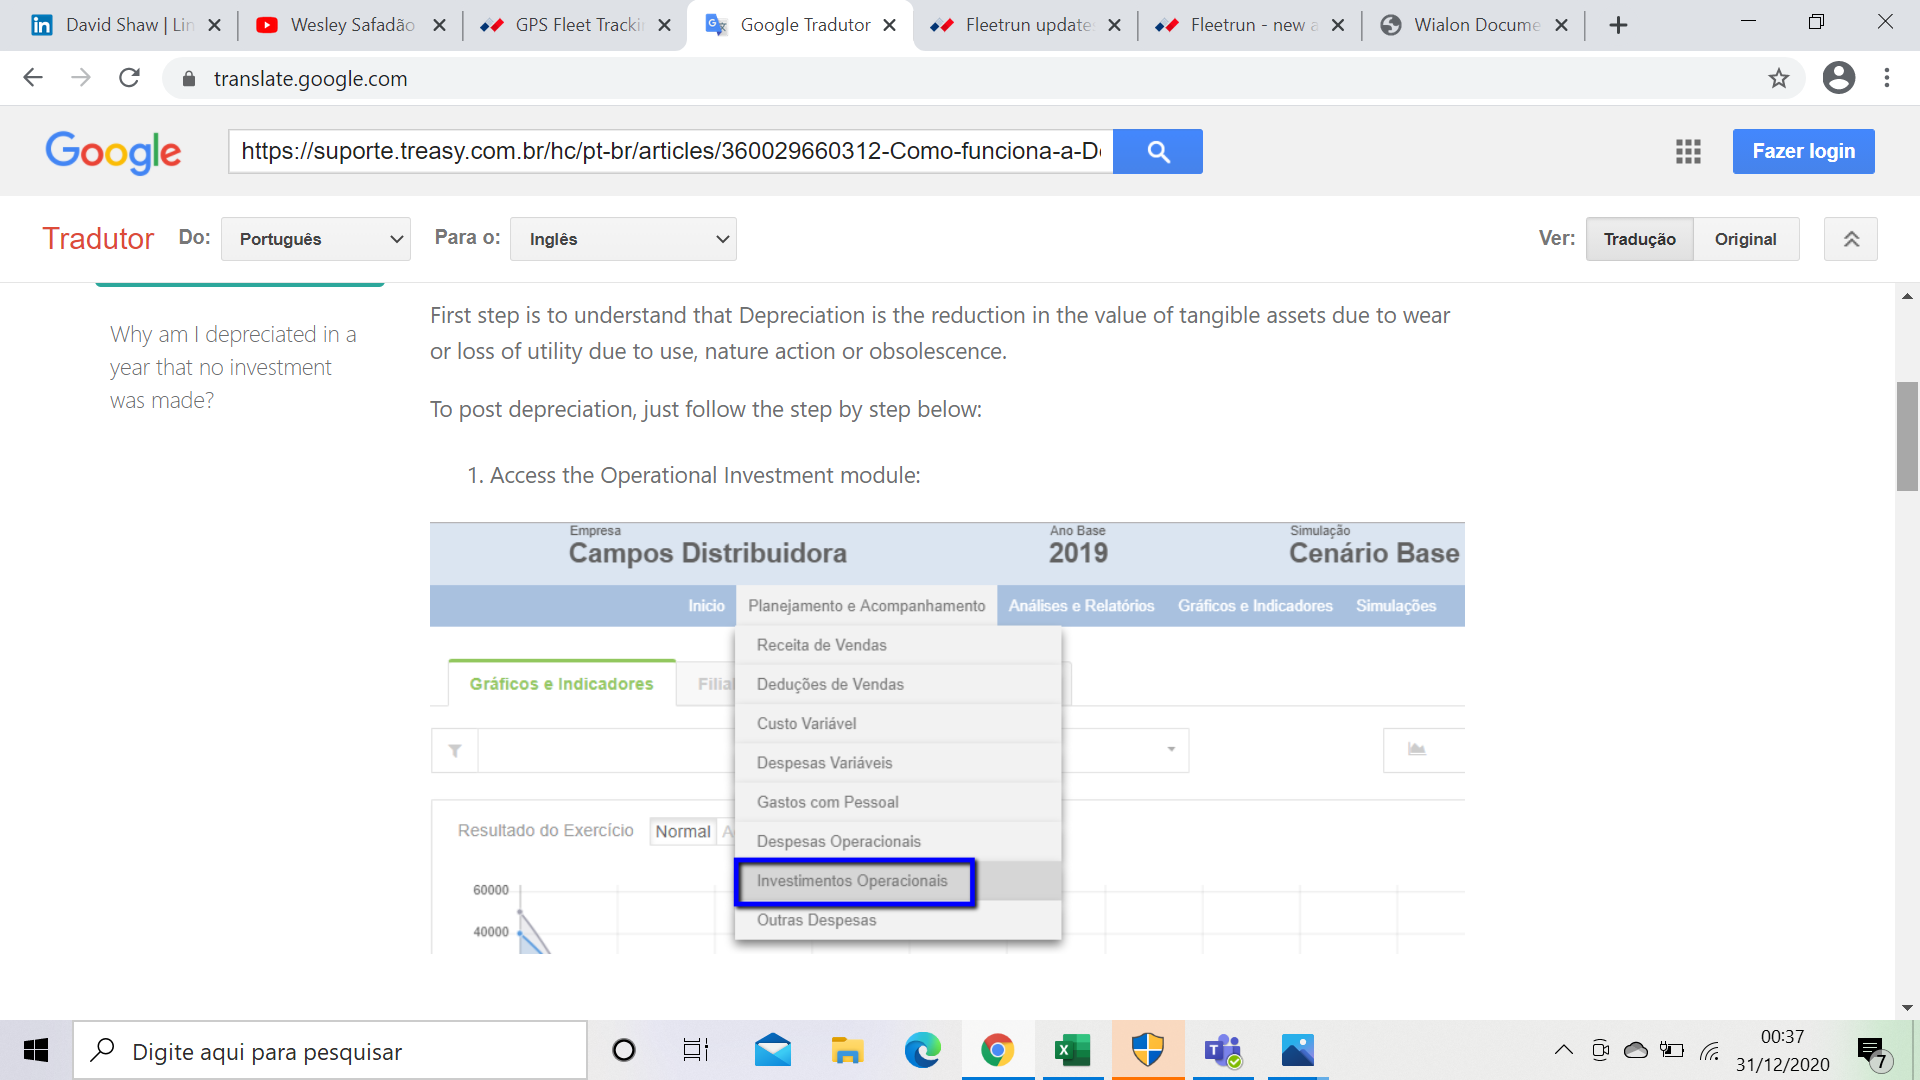The height and width of the screenshot is (1080, 1920).
Task: Open the Google apps grid
Action: (x=1688, y=151)
